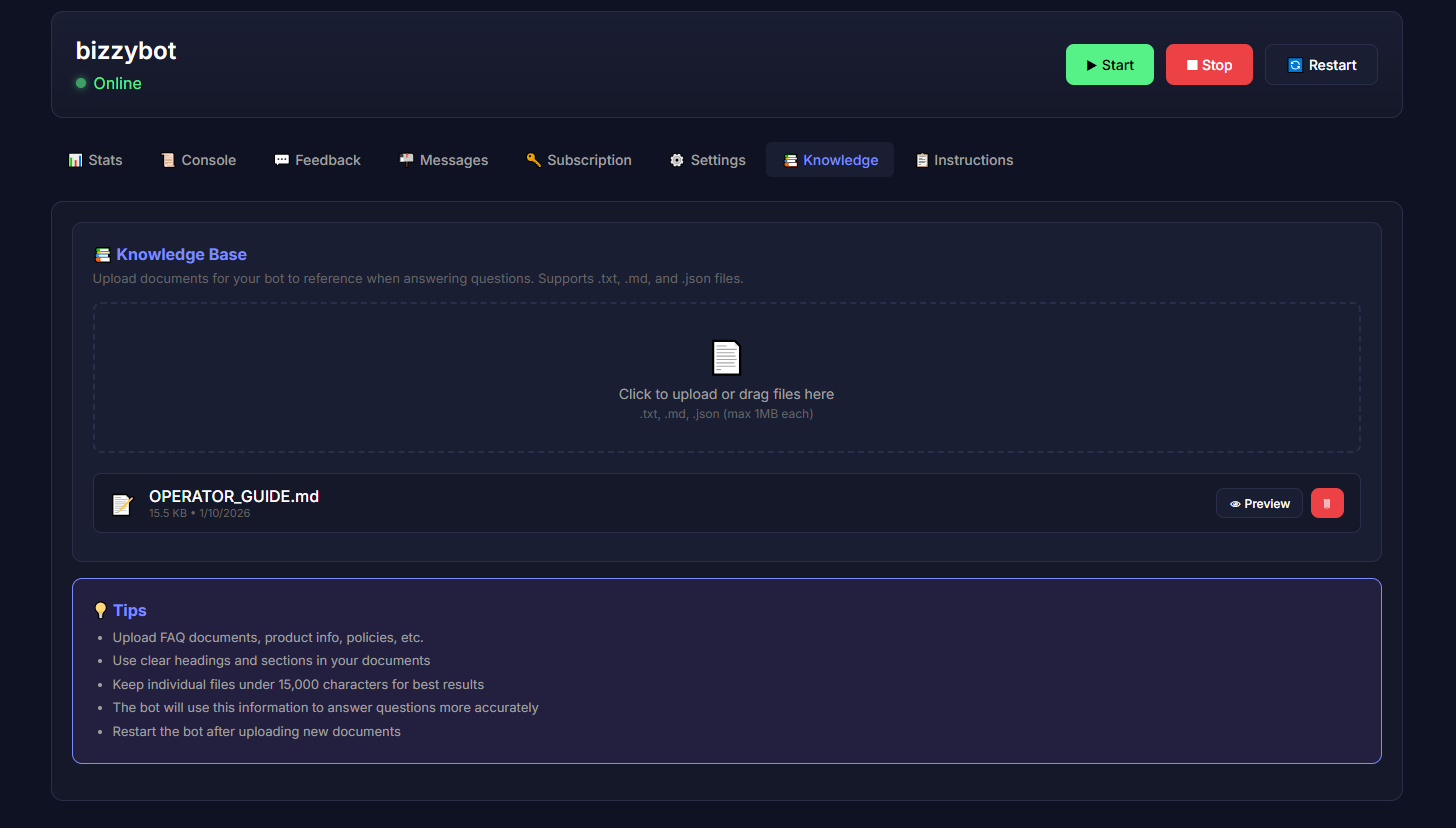Click the books icon next to Knowledge Base heading
Screen dimensions: 1456x828
tap(102, 255)
